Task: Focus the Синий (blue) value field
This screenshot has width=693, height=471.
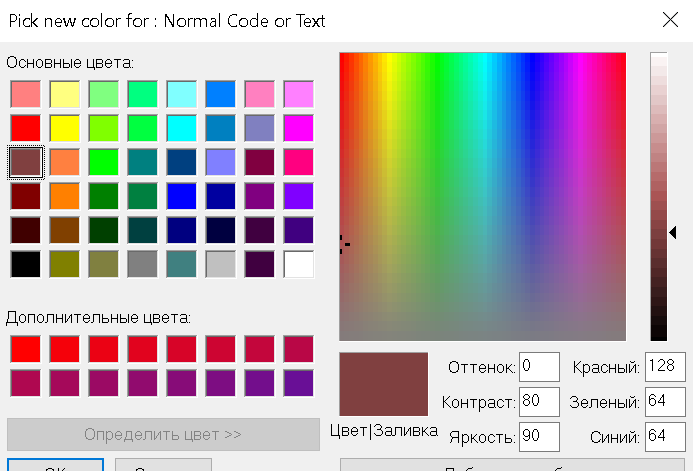Action: pos(665,437)
